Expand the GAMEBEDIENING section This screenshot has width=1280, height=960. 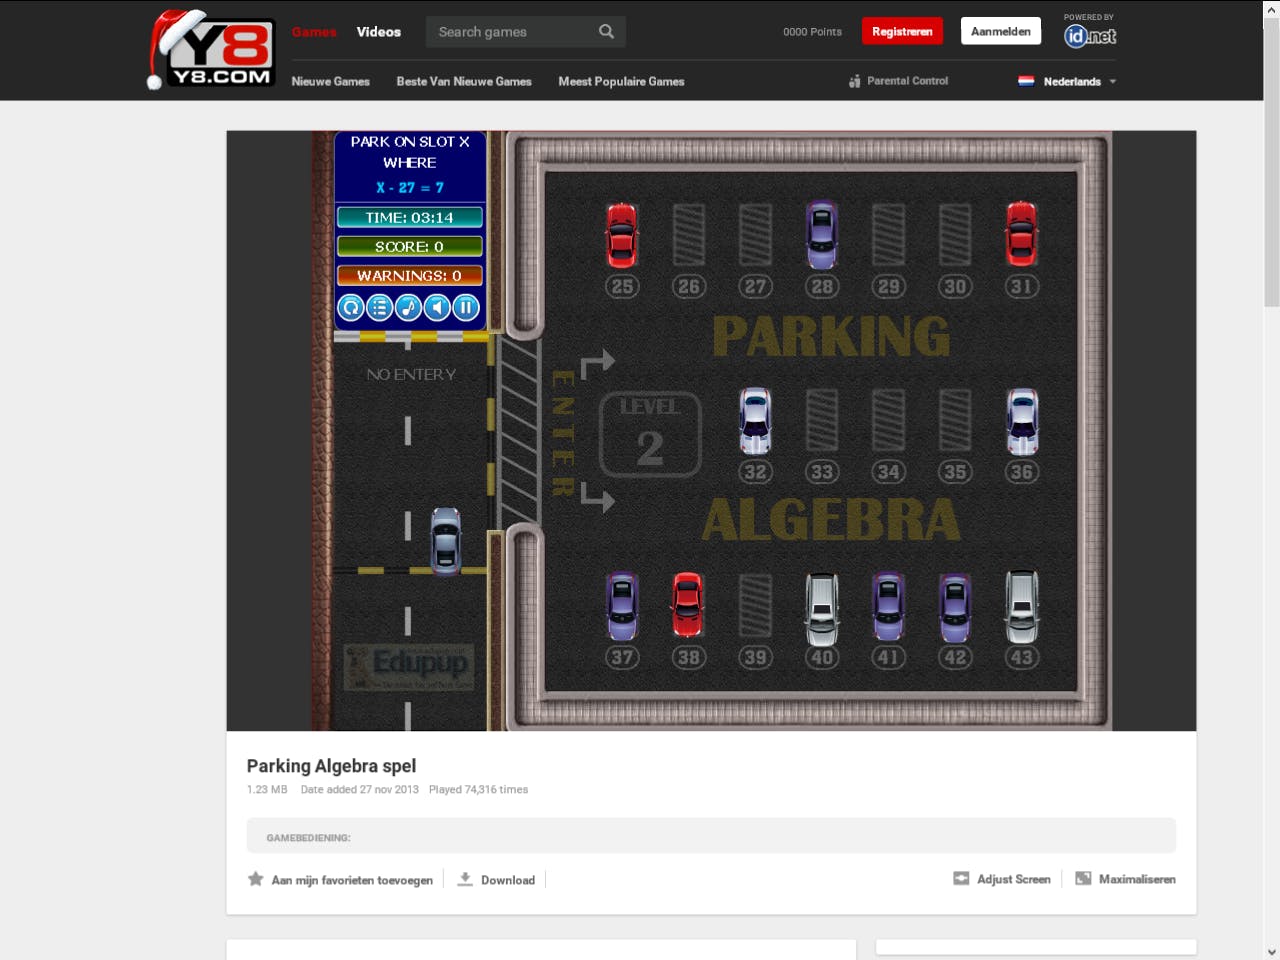(711, 836)
